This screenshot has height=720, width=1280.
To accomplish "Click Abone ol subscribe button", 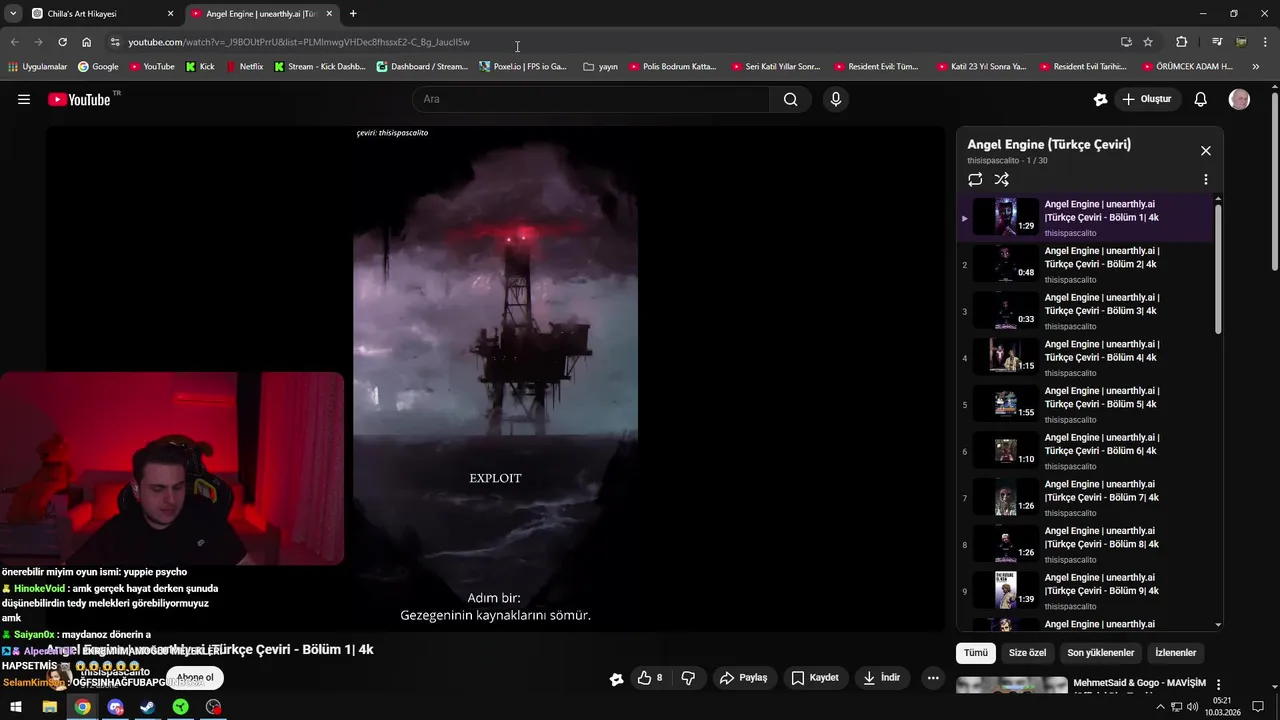I will (195, 678).
